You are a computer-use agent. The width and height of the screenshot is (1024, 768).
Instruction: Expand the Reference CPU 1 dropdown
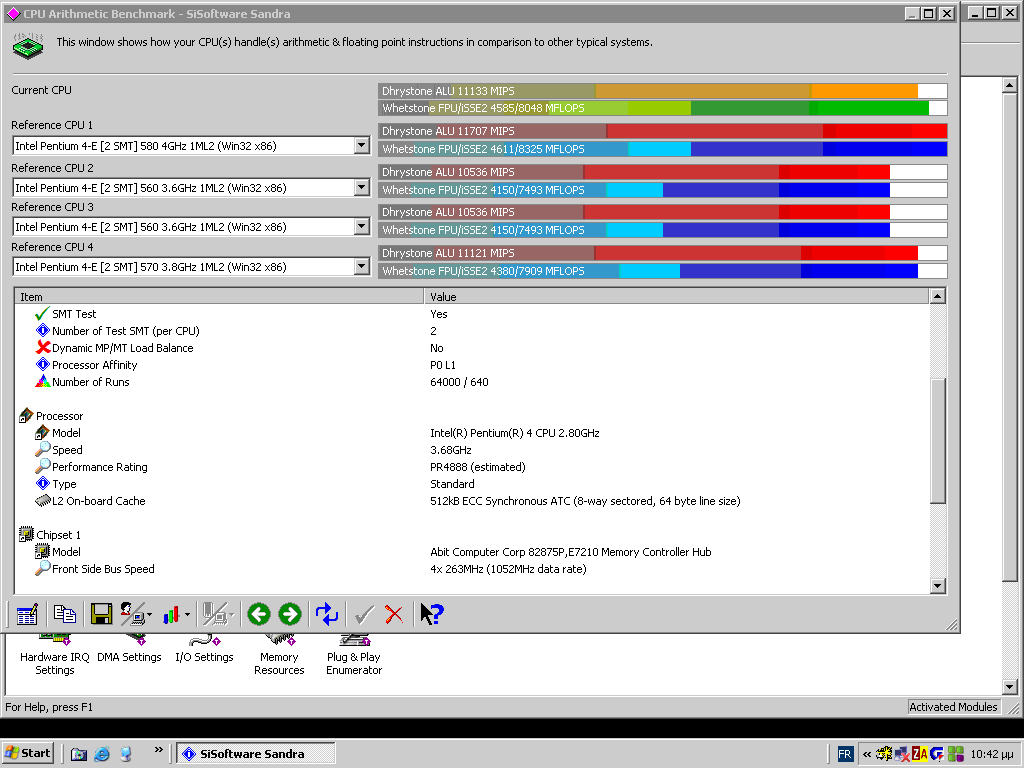click(362, 146)
